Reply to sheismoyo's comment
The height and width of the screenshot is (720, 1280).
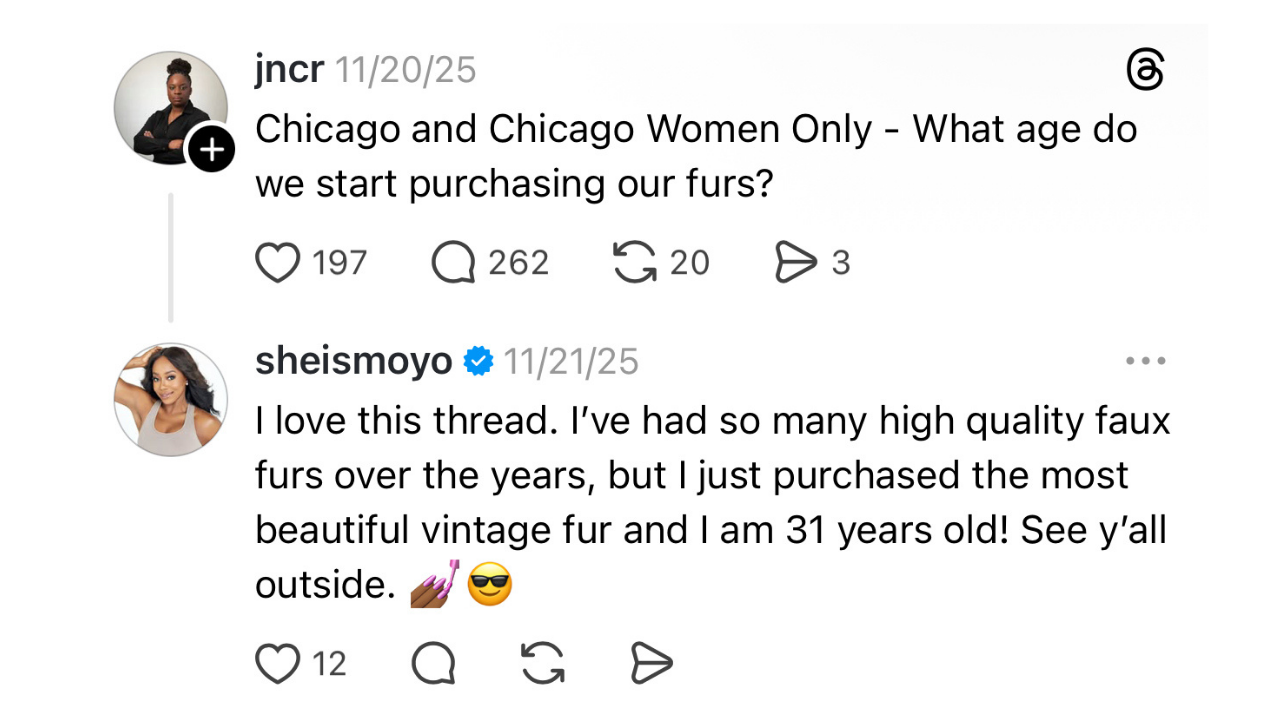point(434,663)
